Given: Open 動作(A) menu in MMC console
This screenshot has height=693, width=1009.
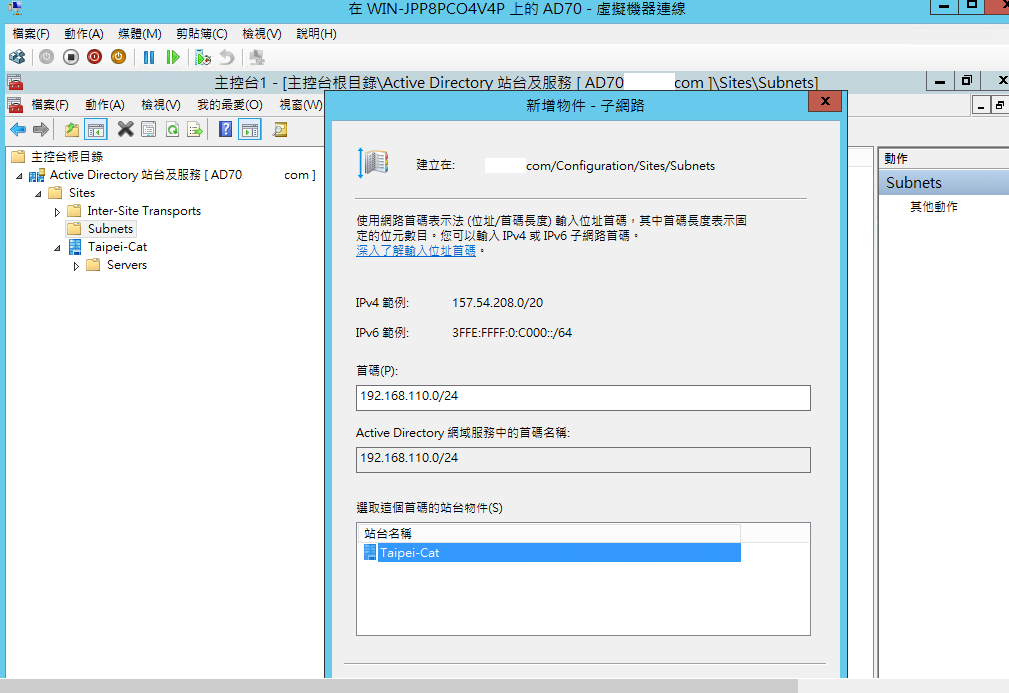Looking at the screenshot, I should tap(104, 105).
